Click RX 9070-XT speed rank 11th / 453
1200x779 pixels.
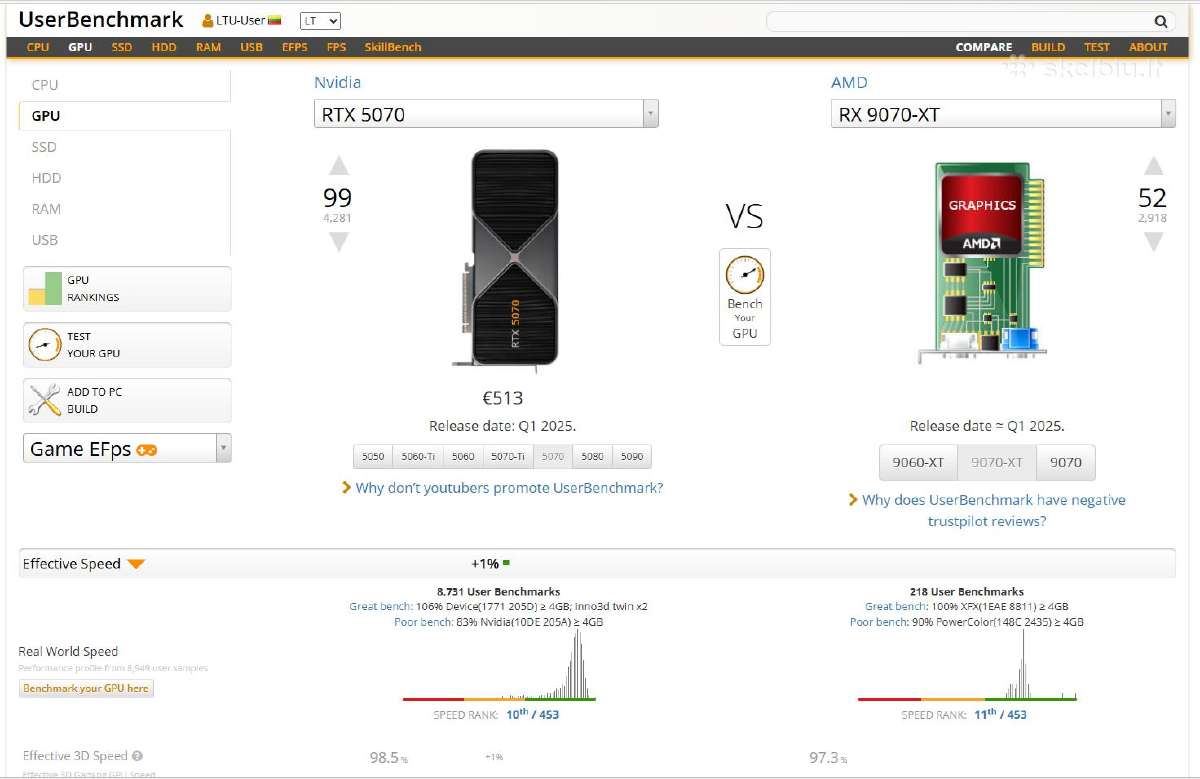(x=1000, y=714)
